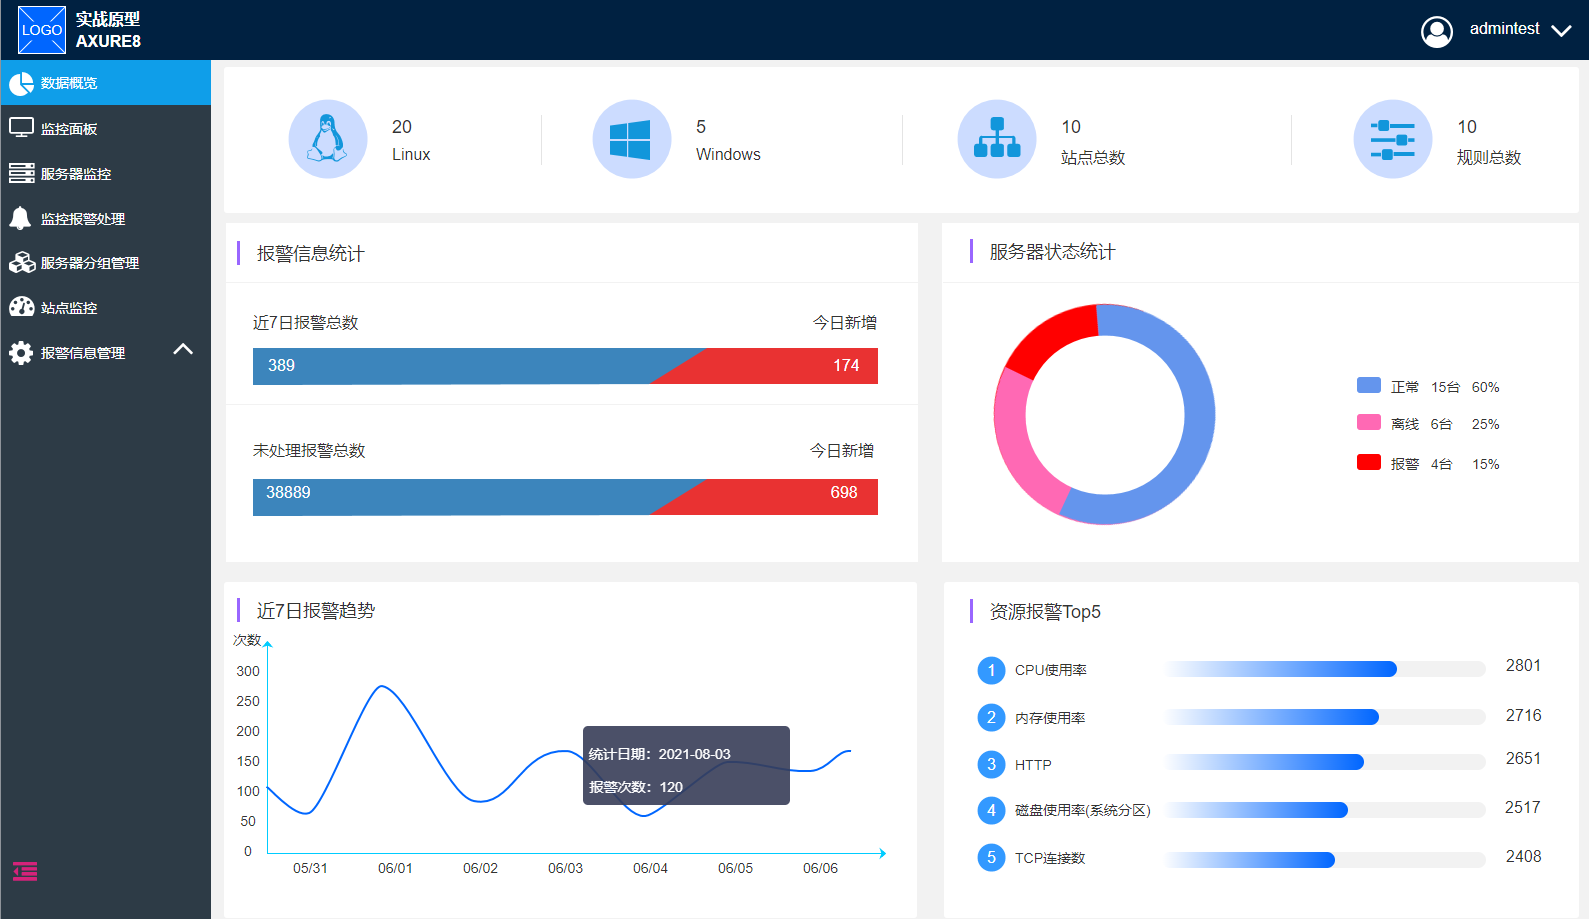Click the Windows logo icon
Image resolution: width=1589 pixels, height=919 pixels.
pos(632,139)
